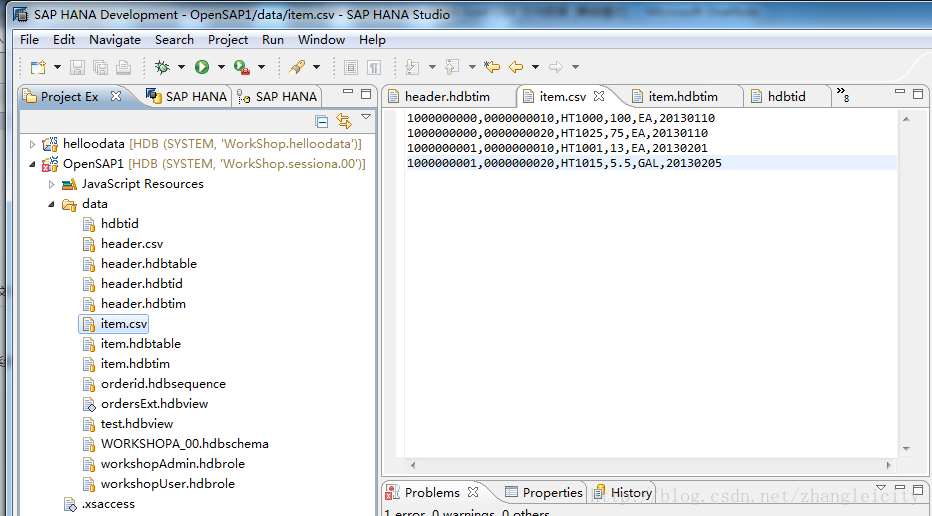Click the Previous Annotation icon
Image resolution: width=932 pixels, height=516 pixels.
452,67
